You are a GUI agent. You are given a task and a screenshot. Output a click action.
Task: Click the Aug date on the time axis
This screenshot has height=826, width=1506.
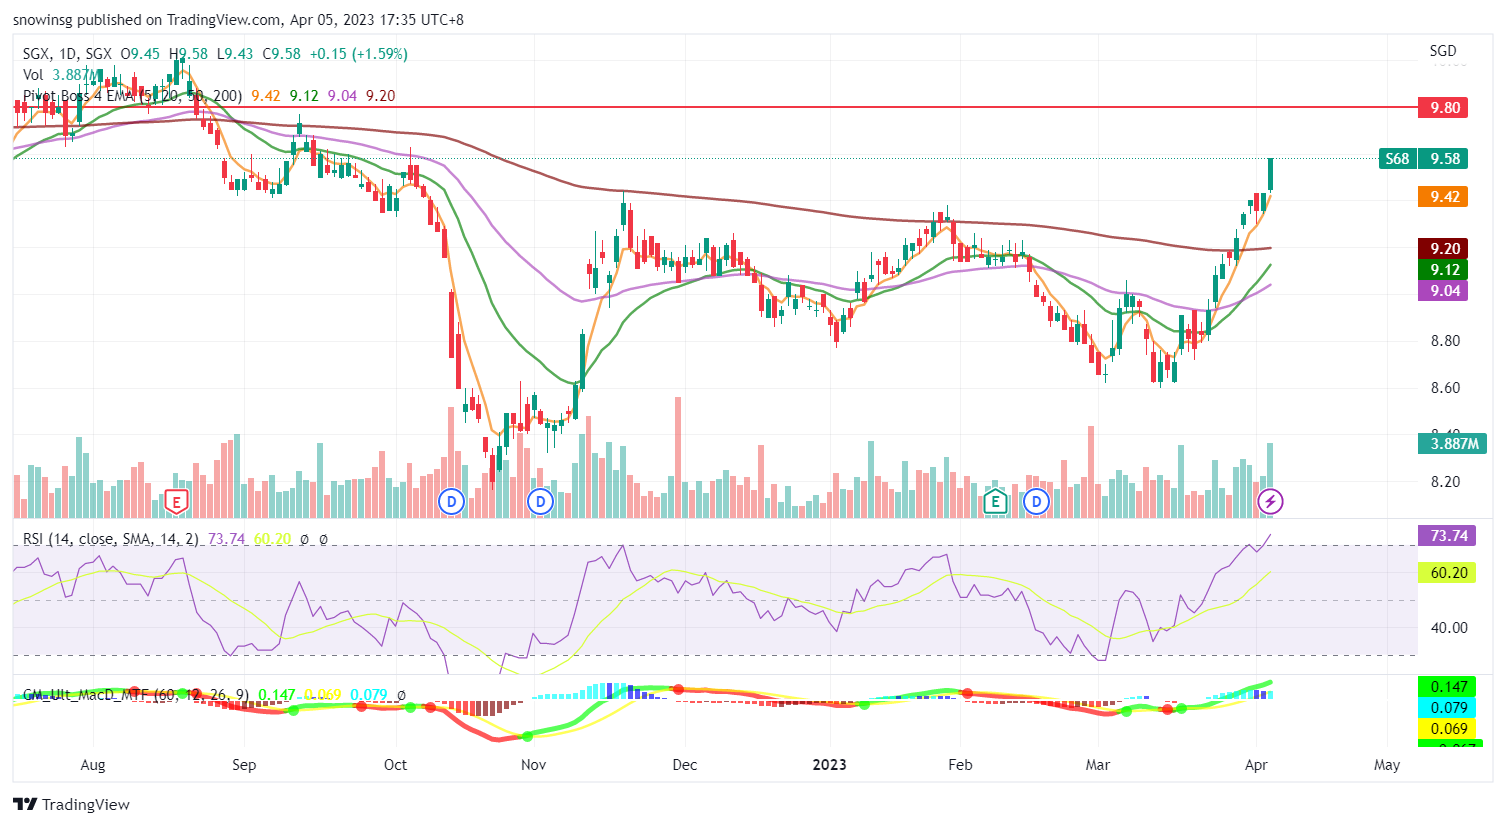coord(92,764)
